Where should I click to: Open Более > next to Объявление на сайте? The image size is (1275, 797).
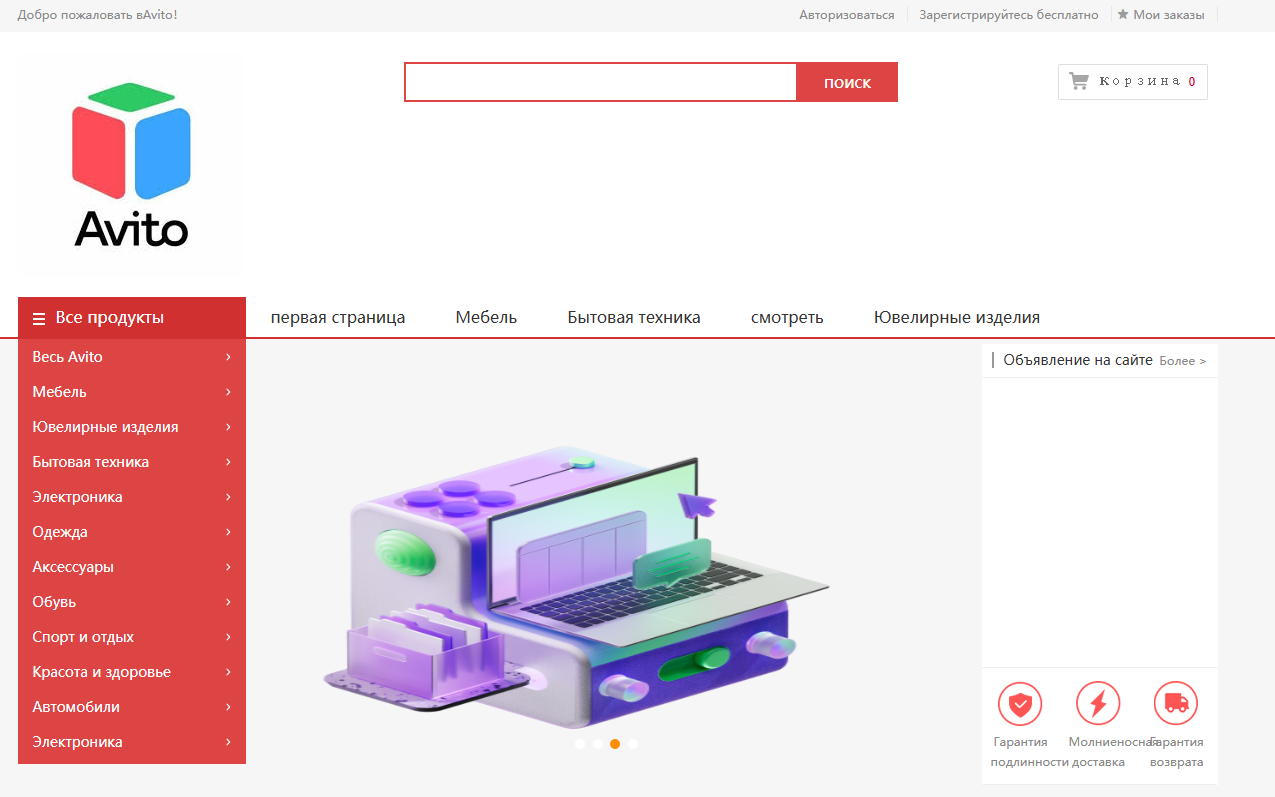1183,360
